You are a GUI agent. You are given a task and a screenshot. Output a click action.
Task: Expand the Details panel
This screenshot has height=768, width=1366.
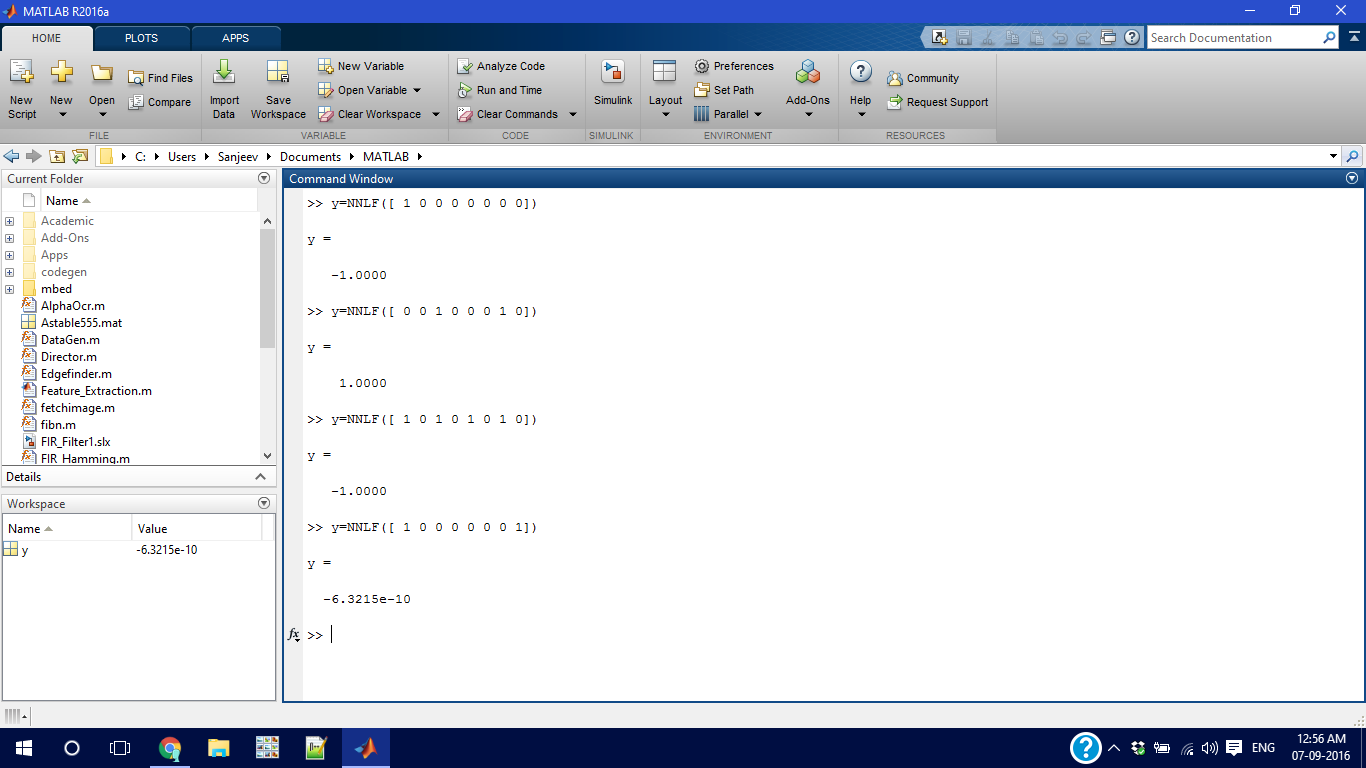pos(262,477)
